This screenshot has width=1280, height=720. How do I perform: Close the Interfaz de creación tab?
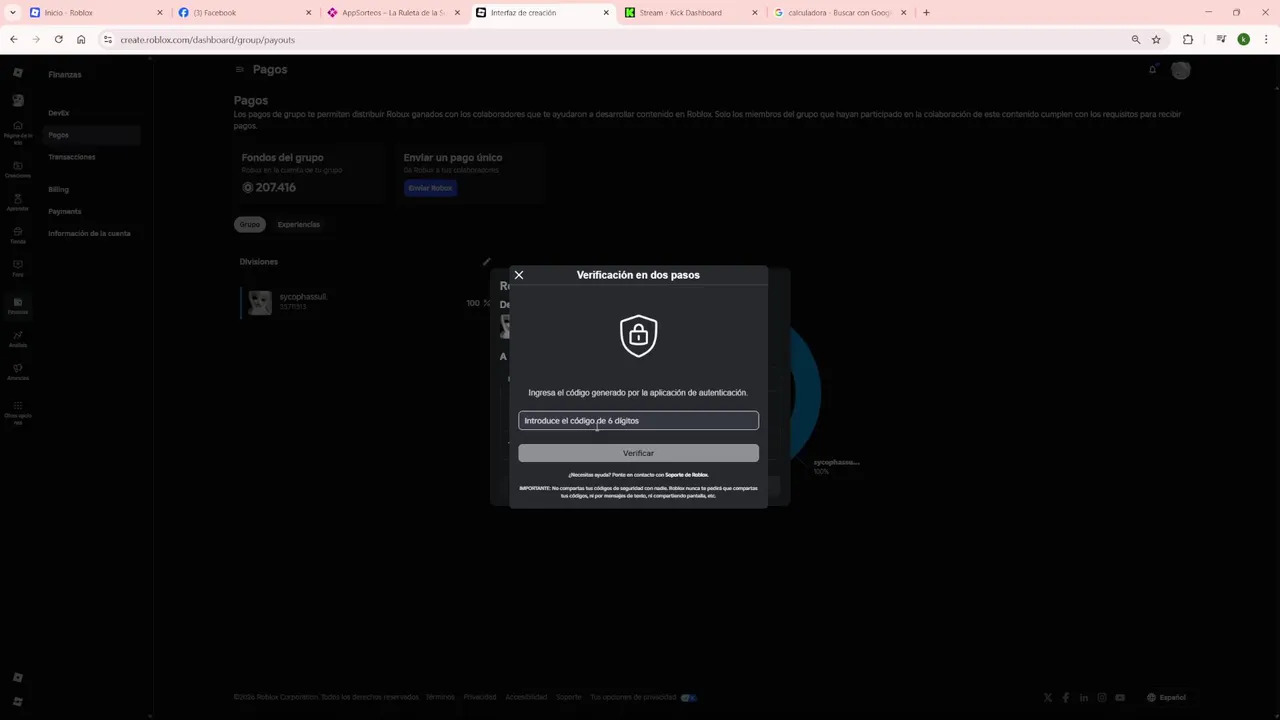tap(606, 13)
